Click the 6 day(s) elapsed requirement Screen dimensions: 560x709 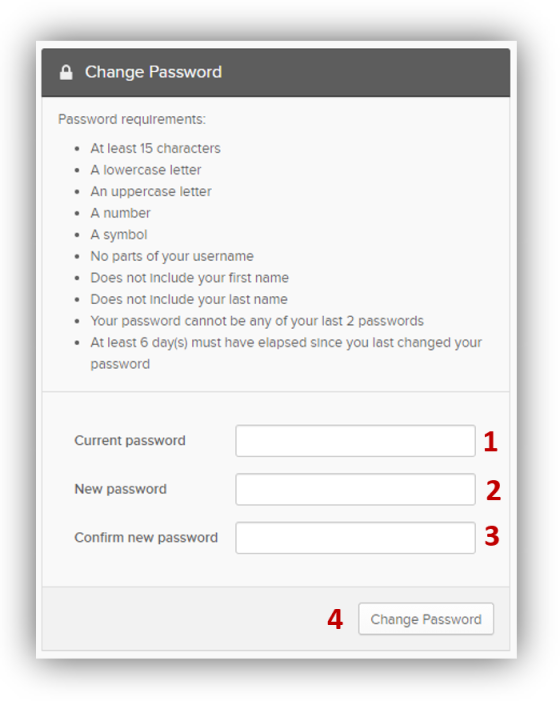point(286,353)
